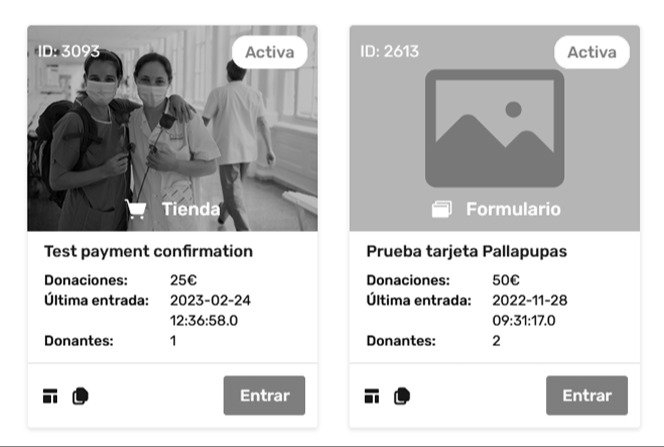Click the Activa badge on campaign 3093
664x447 pixels.
[270, 52]
